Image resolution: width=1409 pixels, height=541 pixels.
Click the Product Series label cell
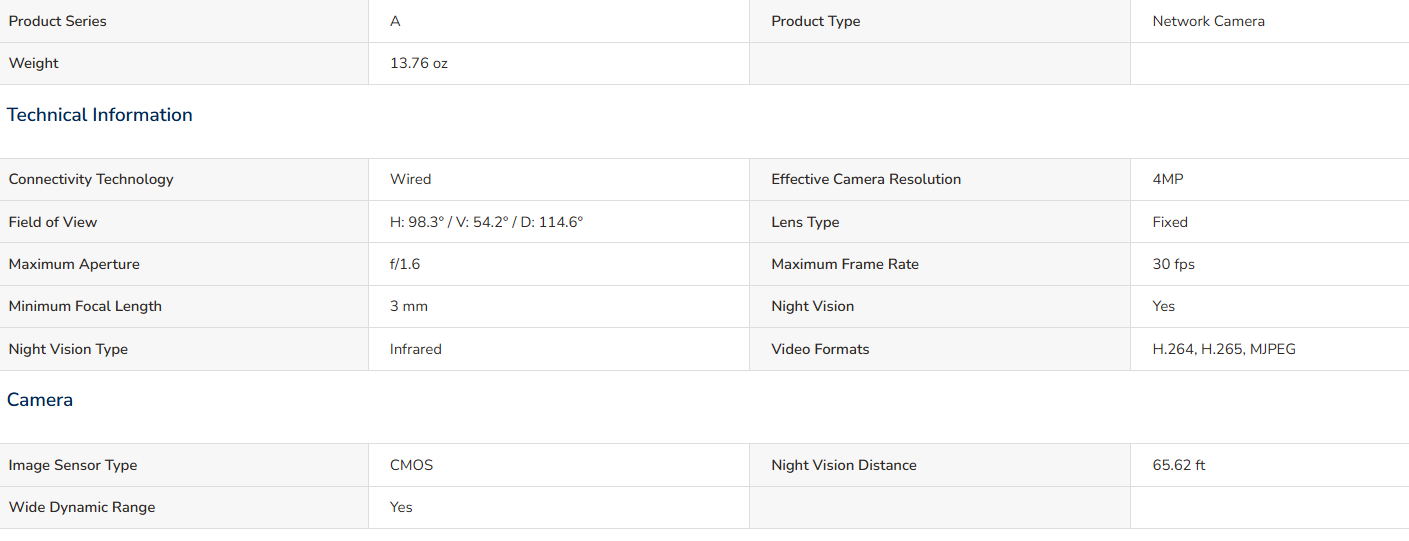(x=184, y=21)
